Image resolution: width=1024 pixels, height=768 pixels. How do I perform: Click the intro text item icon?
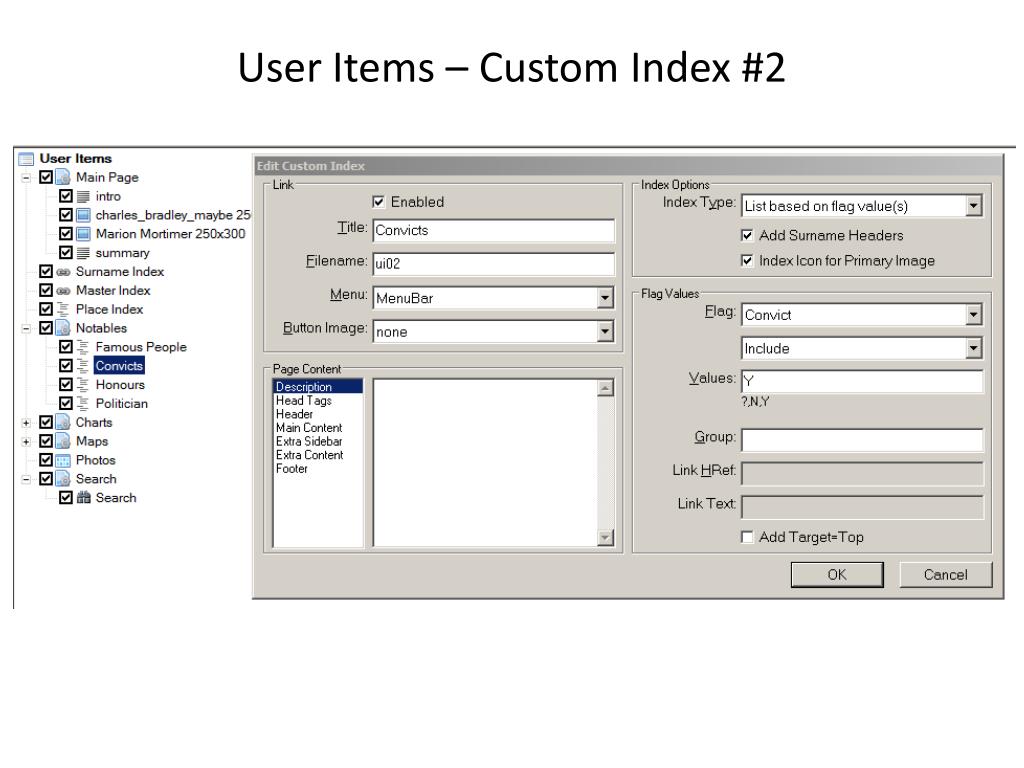(83, 196)
